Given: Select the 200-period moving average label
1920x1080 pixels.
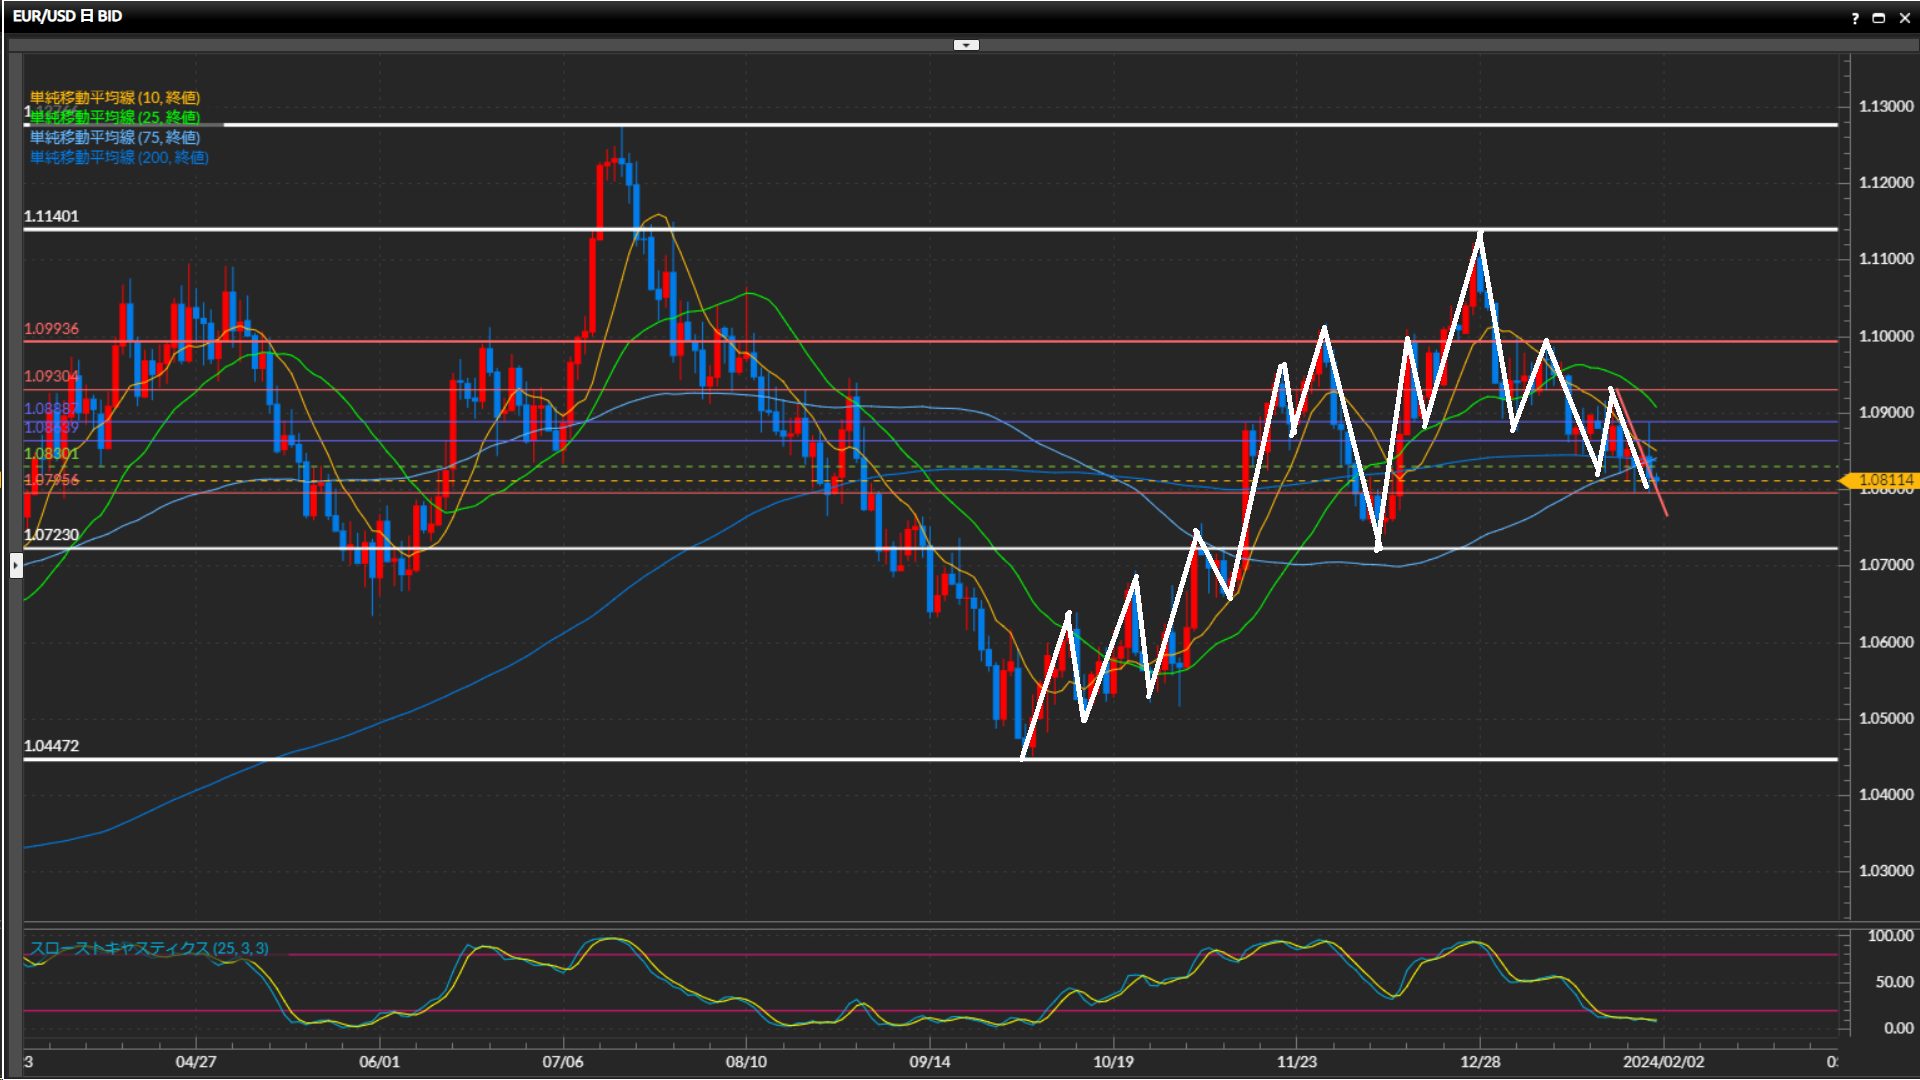Looking at the screenshot, I should coord(119,157).
